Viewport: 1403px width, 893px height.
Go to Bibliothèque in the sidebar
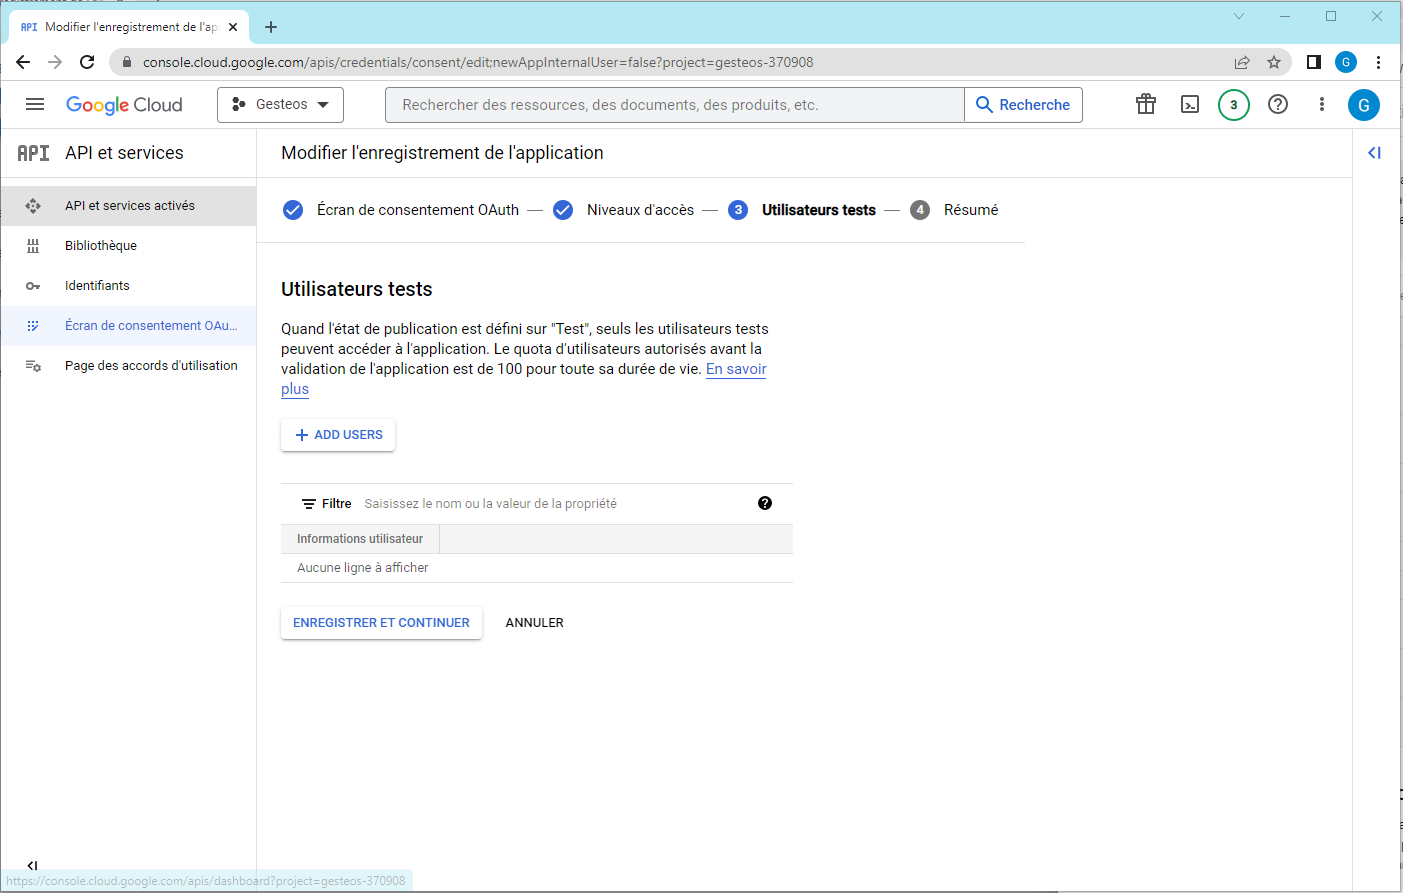click(101, 246)
